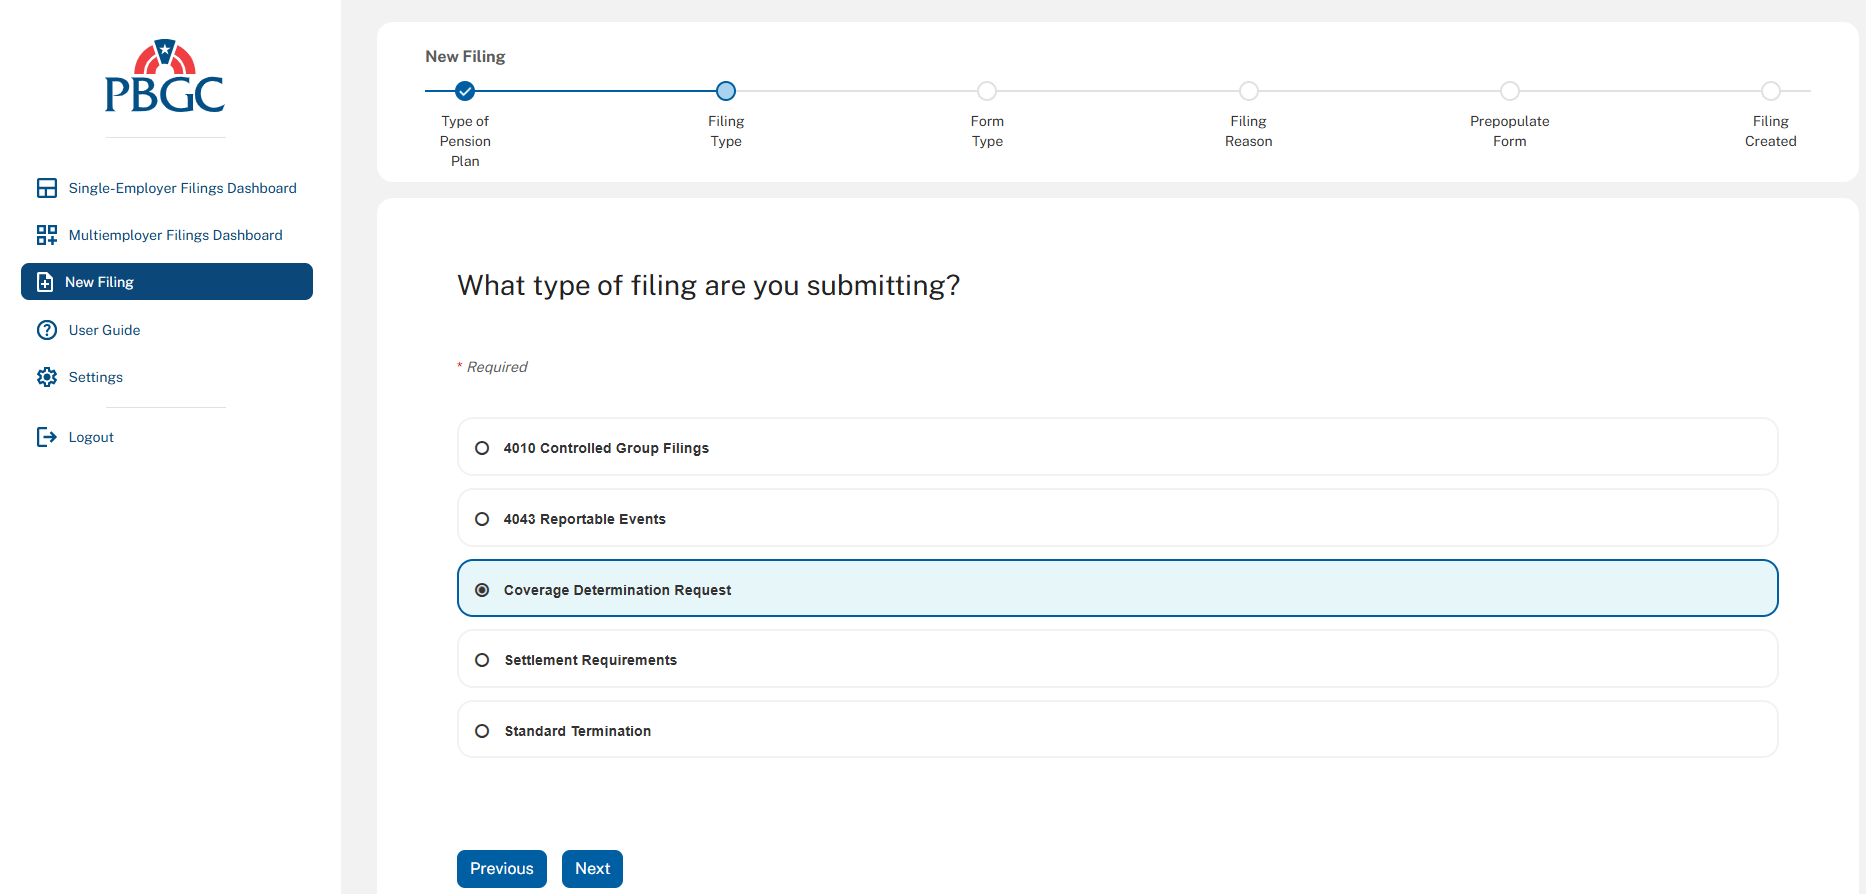The height and width of the screenshot is (894, 1866).
Task: Select the Coverage Determination Request radio
Action: (x=482, y=590)
